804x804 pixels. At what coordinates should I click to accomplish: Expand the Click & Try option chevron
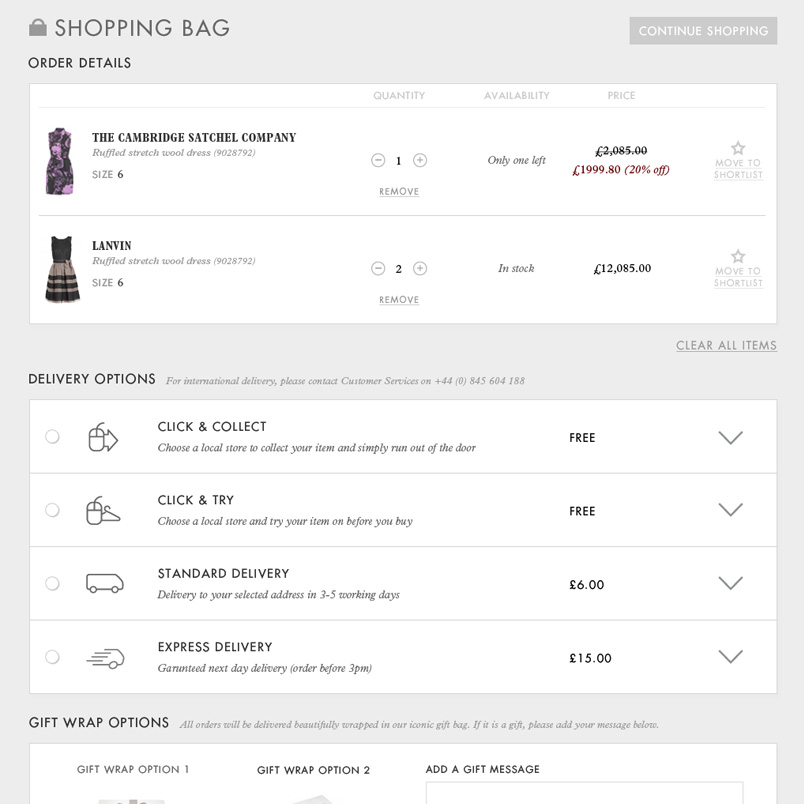731,510
